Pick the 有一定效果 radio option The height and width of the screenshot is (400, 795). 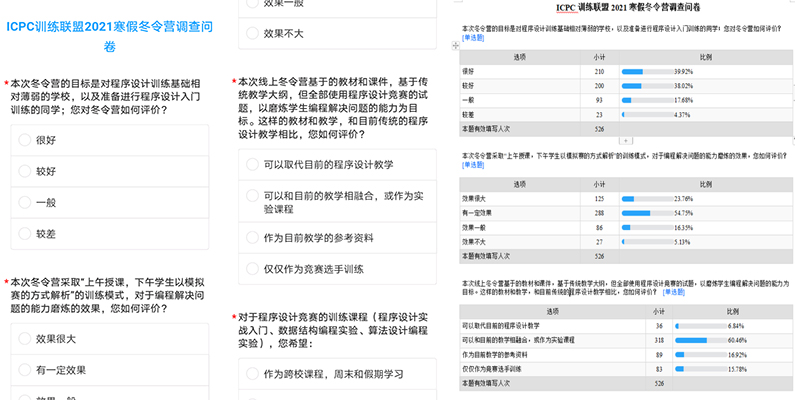(x=25, y=370)
